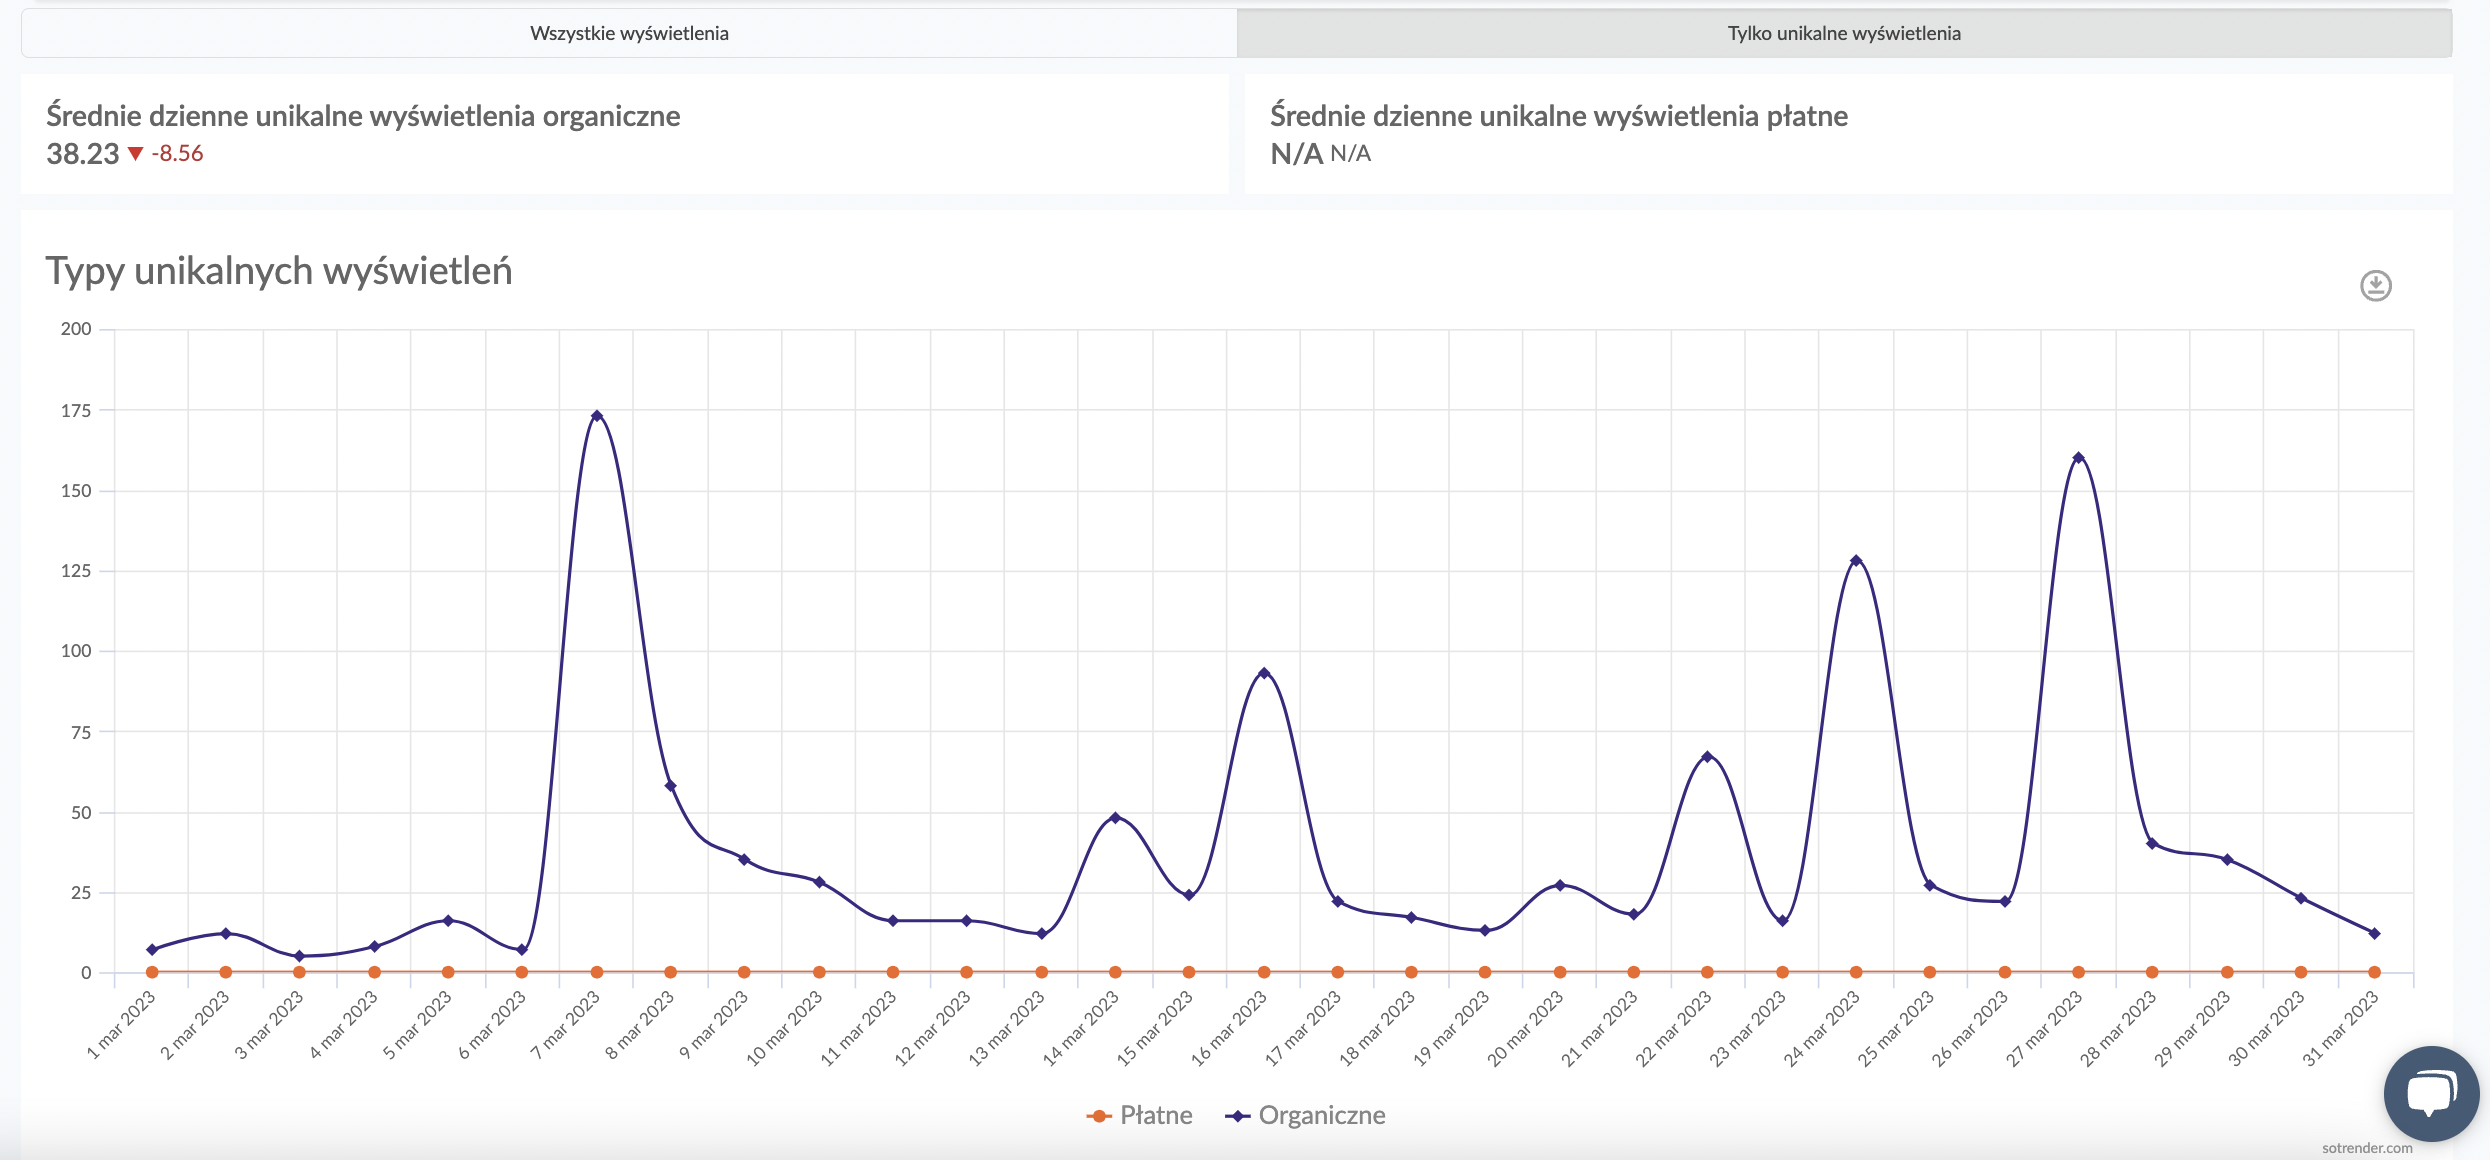Click the red decrease triangle indicator
Viewport: 2490px width, 1160px height.
click(136, 154)
